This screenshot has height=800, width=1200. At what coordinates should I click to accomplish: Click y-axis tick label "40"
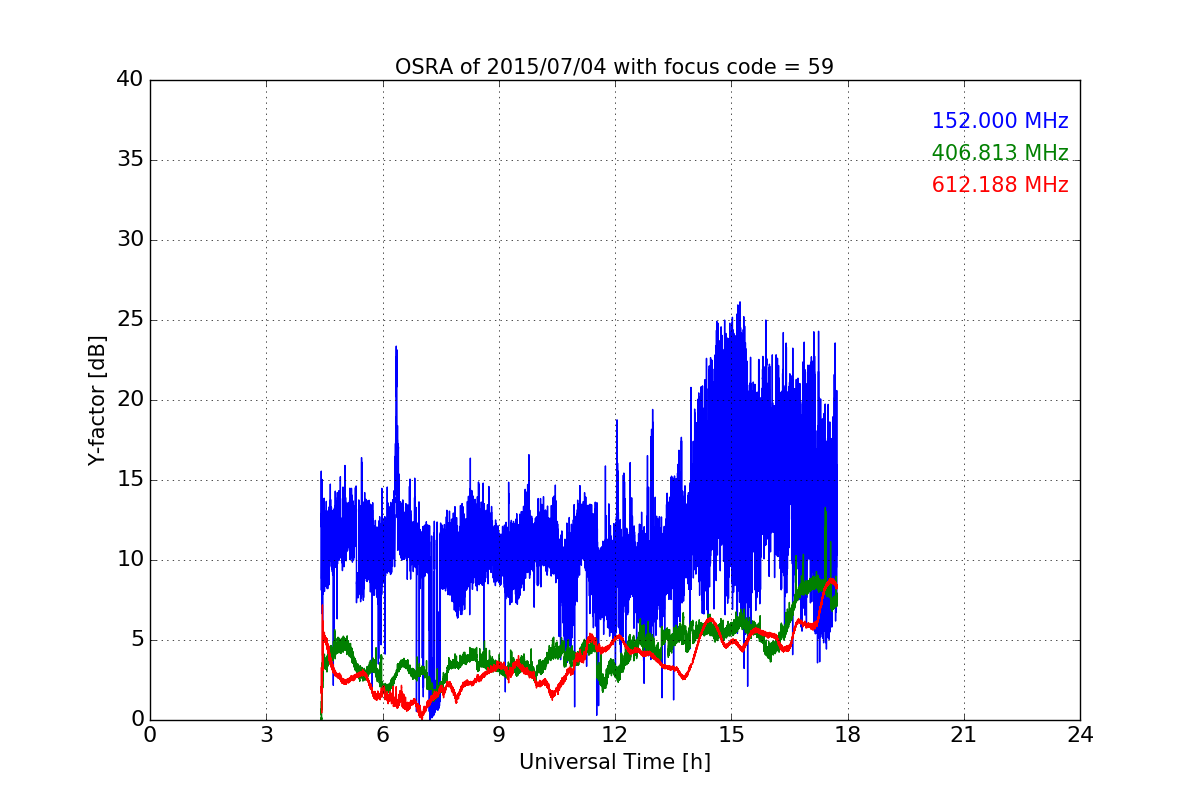point(130,80)
